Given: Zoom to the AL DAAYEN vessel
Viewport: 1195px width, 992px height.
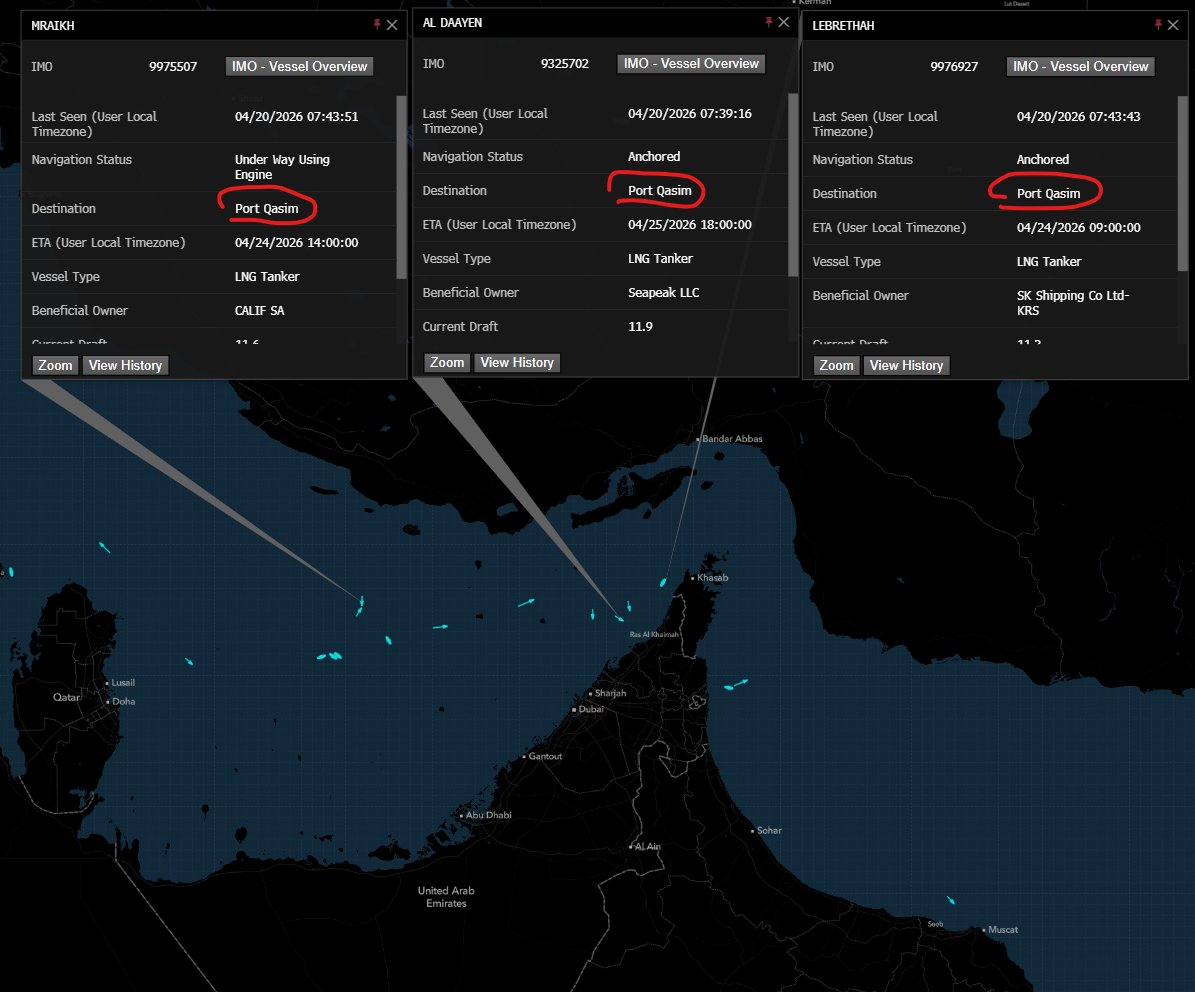Looking at the screenshot, I should (447, 362).
